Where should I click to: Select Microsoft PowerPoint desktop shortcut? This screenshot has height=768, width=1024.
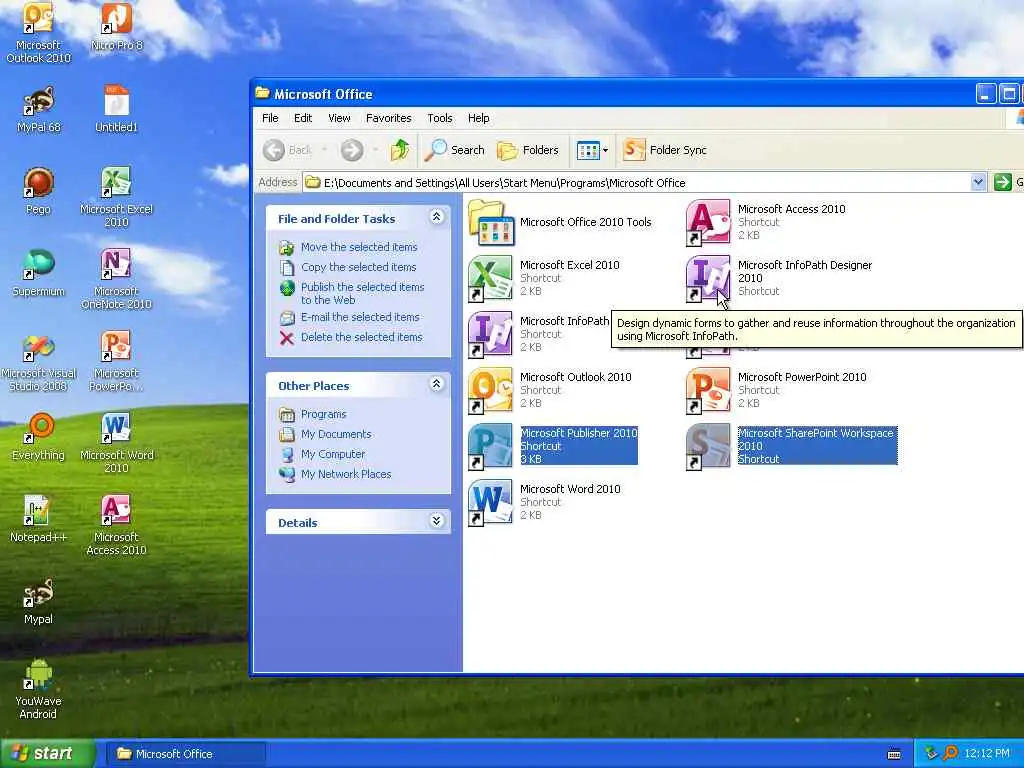coord(116,361)
